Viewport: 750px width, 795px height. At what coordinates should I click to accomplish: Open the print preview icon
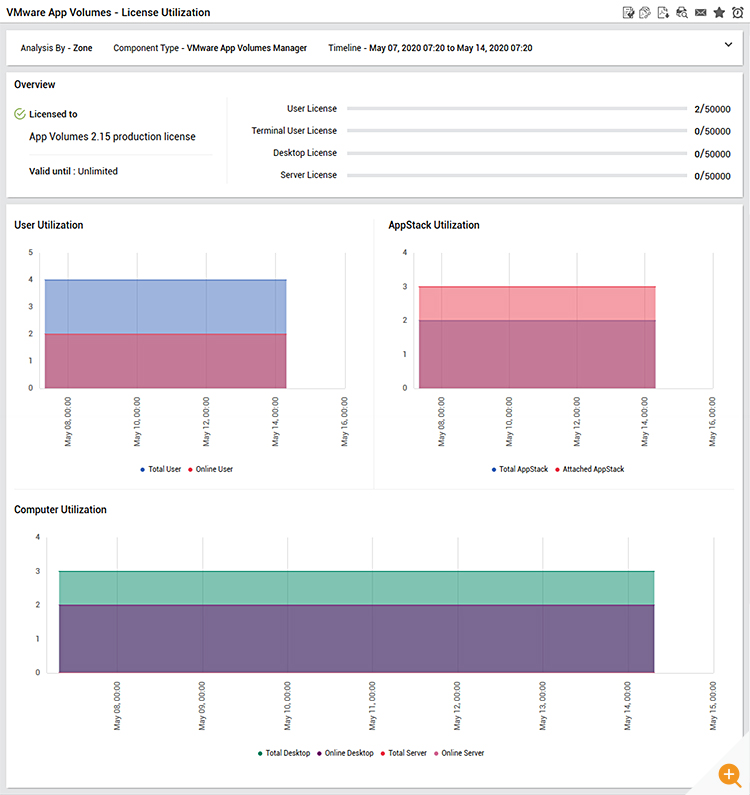coord(682,13)
